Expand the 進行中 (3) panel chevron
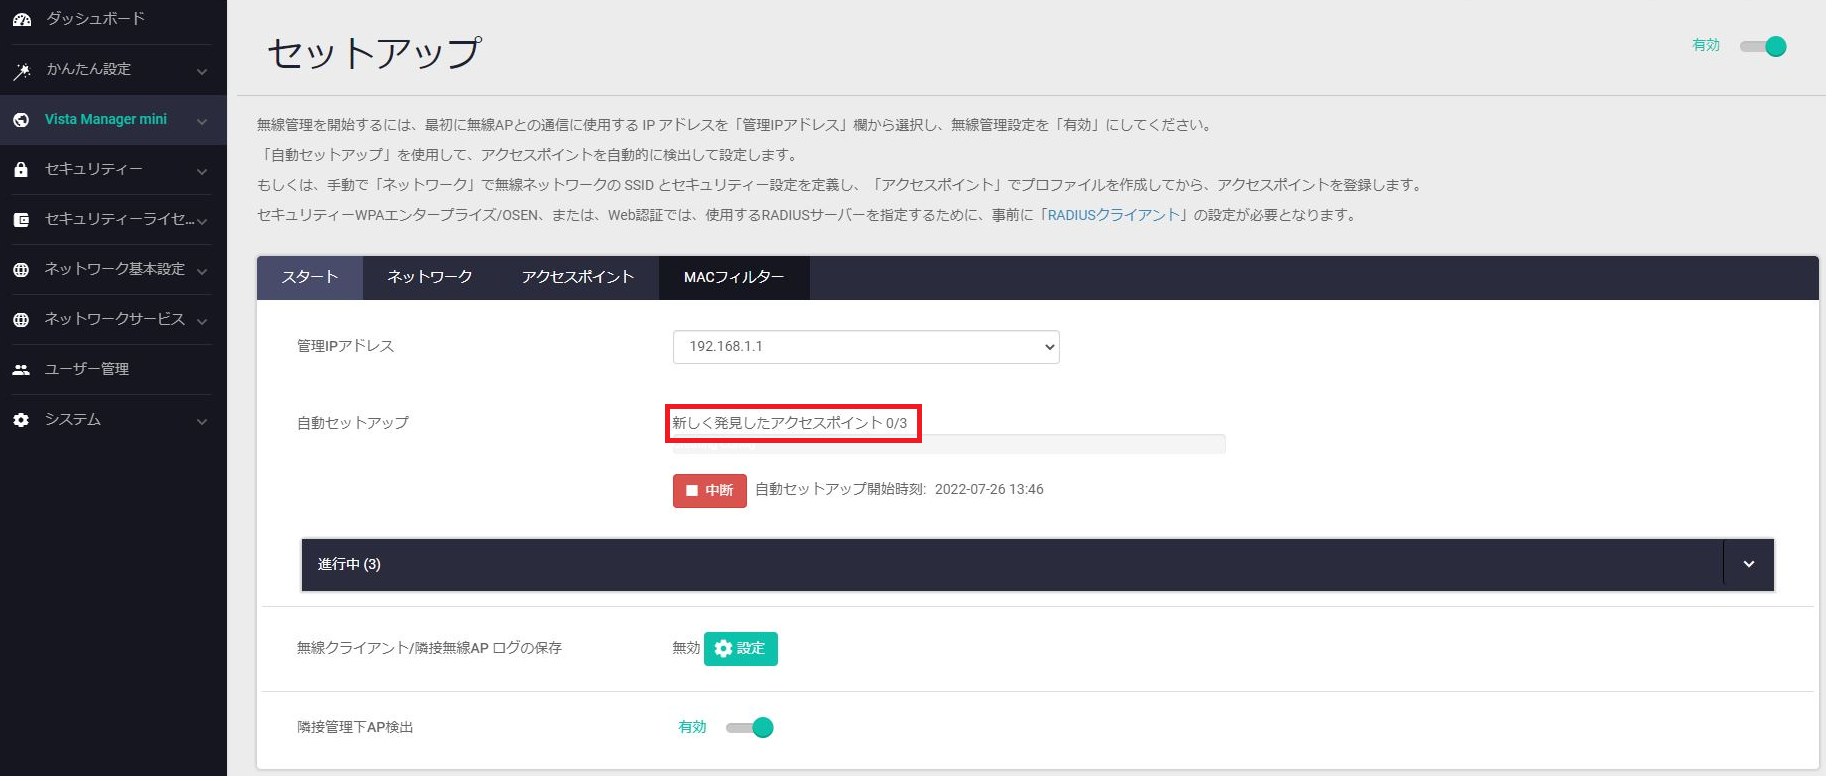Viewport: 1826px width, 776px height. 1749,564
